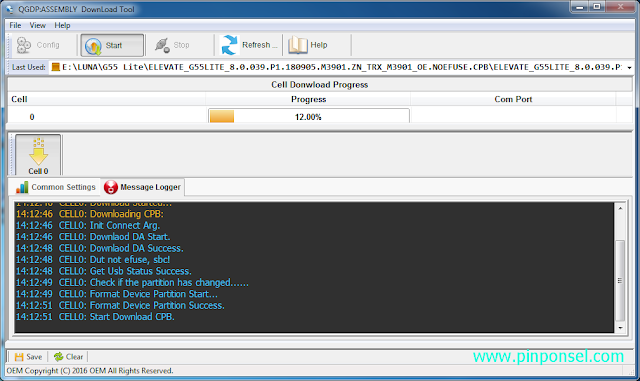Click 'Format Device Partition Success.' log line
This screenshot has width=640, height=381.
click(x=120, y=305)
